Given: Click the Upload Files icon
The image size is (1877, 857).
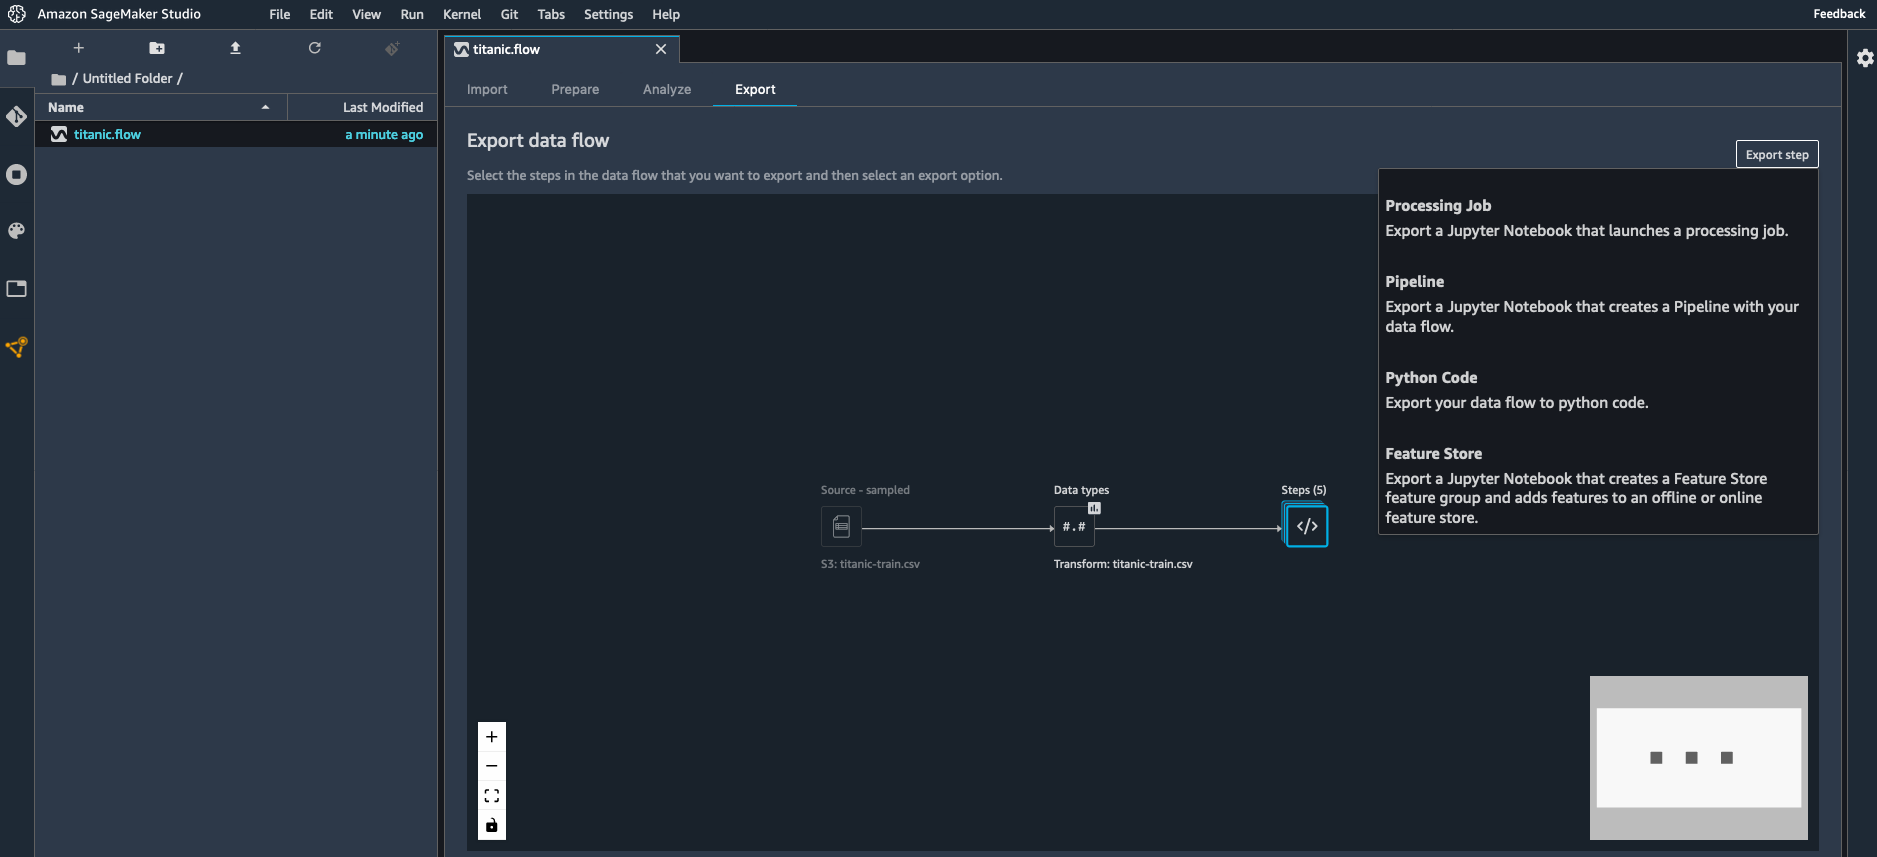Looking at the screenshot, I should pos(235,48).
